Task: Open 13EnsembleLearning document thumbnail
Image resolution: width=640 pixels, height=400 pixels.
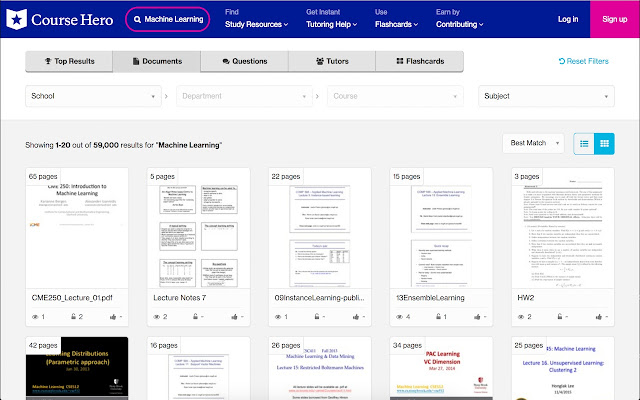Action: pyautogui.click(x=441, y=228)
